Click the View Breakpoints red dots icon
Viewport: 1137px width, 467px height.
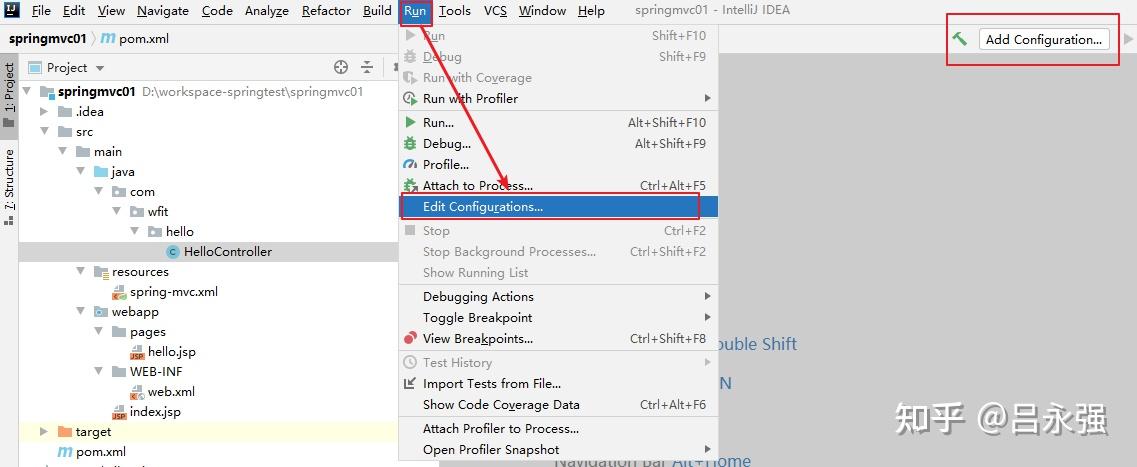click(x=410, y=339)
